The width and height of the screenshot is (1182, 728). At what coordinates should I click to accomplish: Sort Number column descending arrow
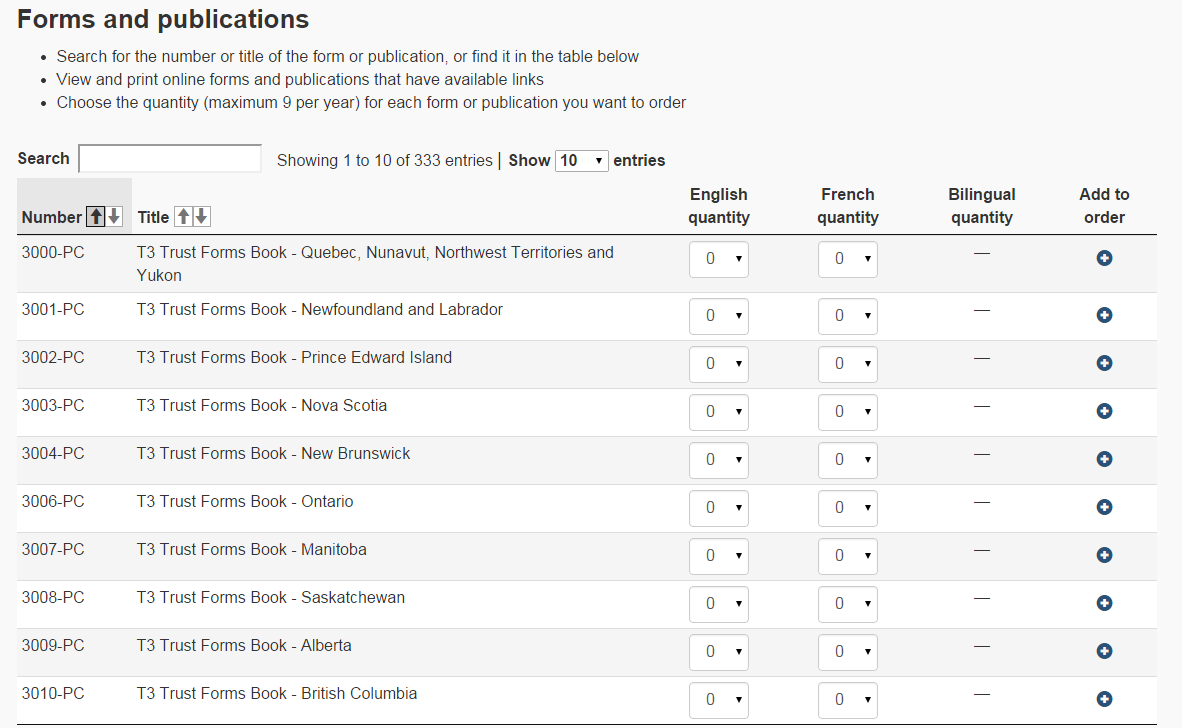(x=114, y=217)
